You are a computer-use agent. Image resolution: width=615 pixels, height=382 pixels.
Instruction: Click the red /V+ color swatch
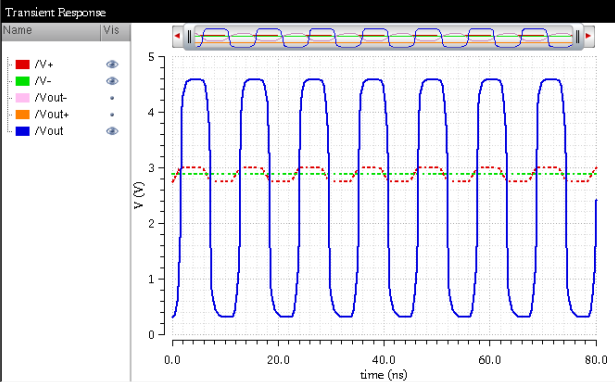click(22, 64)
